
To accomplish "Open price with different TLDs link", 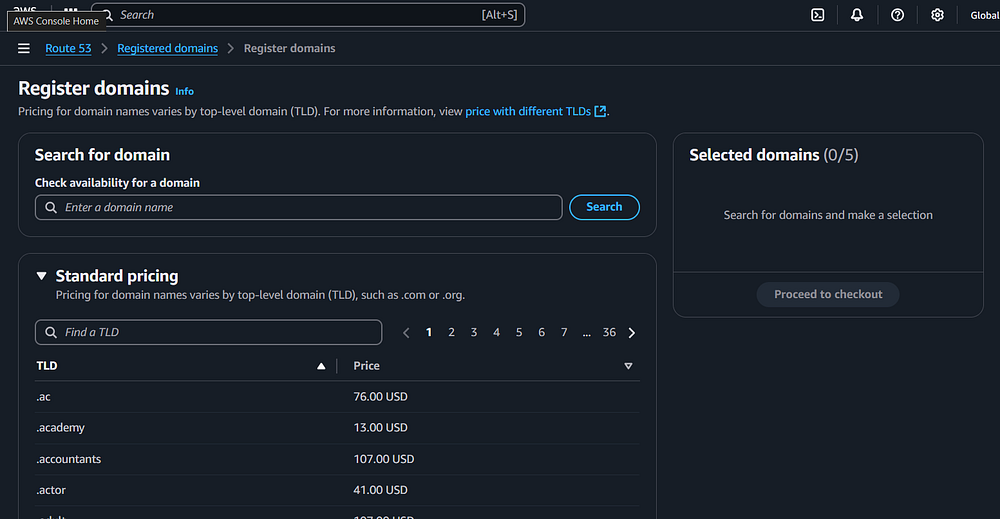I will click(x=535, y=111).
